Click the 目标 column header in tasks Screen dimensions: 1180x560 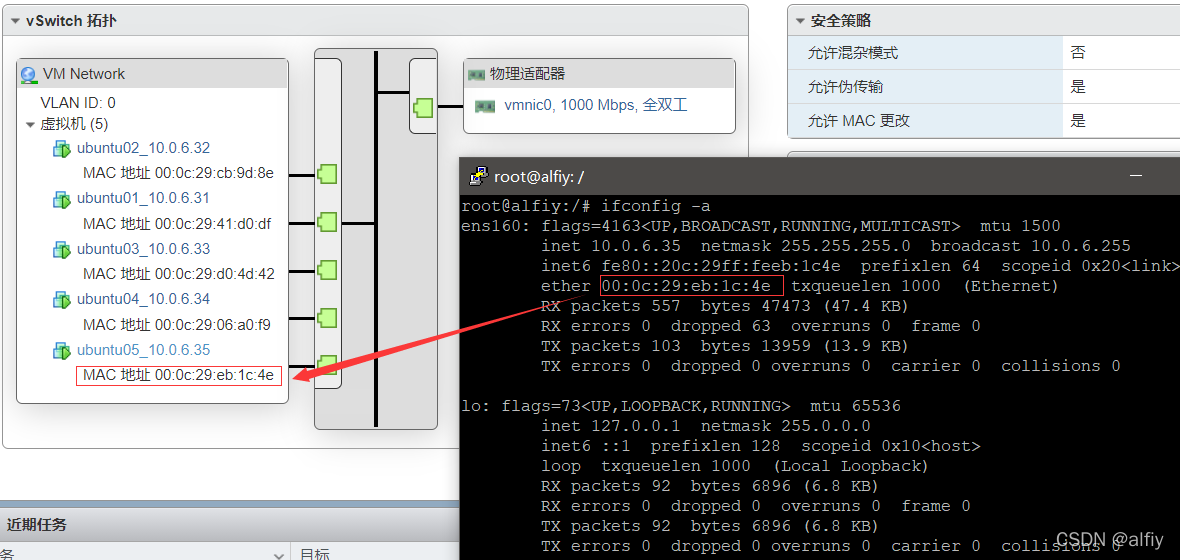click(314, 553)
